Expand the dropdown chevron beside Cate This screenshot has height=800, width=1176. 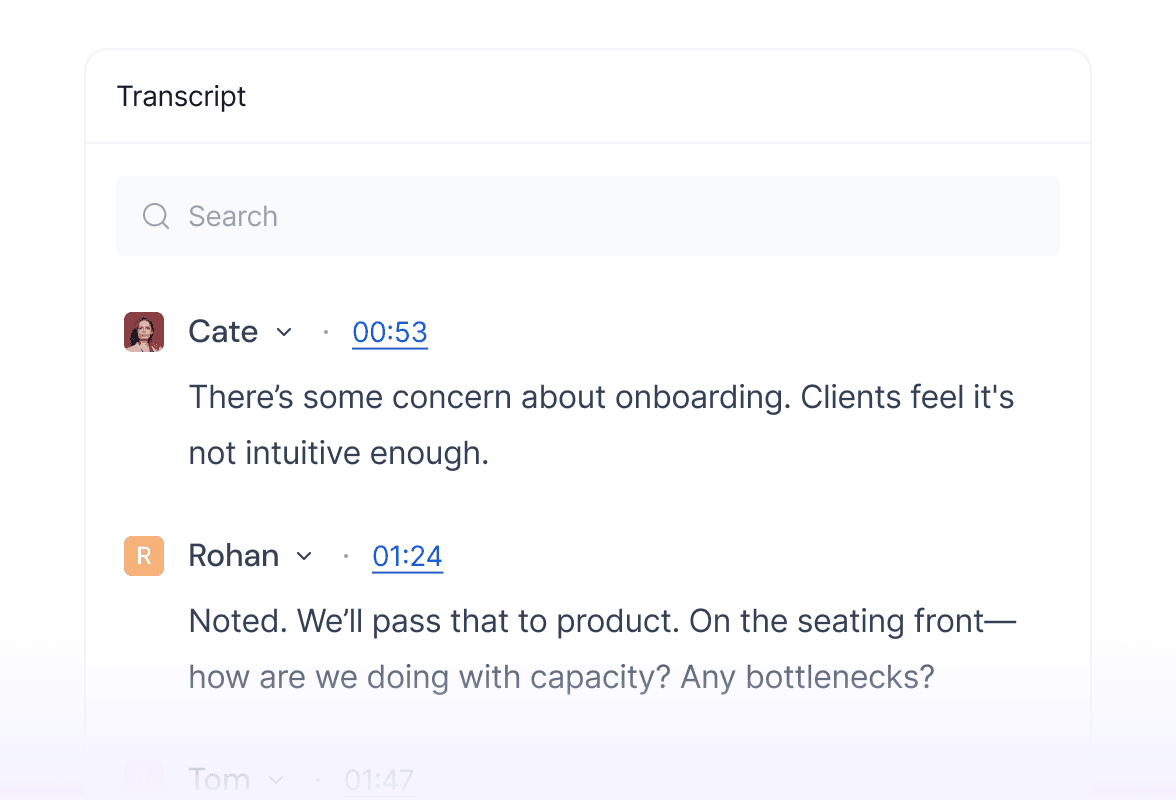pos(284,332)
